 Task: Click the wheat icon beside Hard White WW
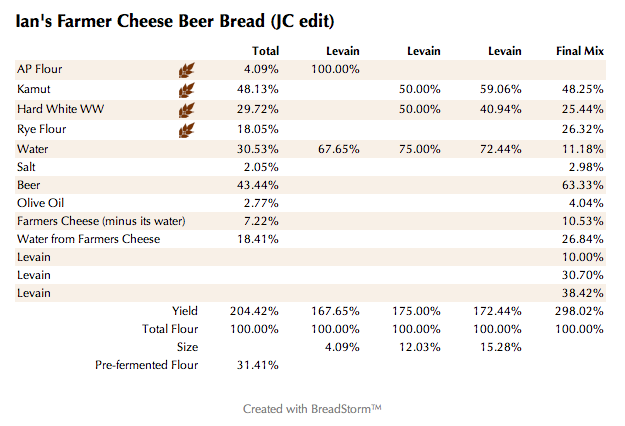[x=186, y=110]
